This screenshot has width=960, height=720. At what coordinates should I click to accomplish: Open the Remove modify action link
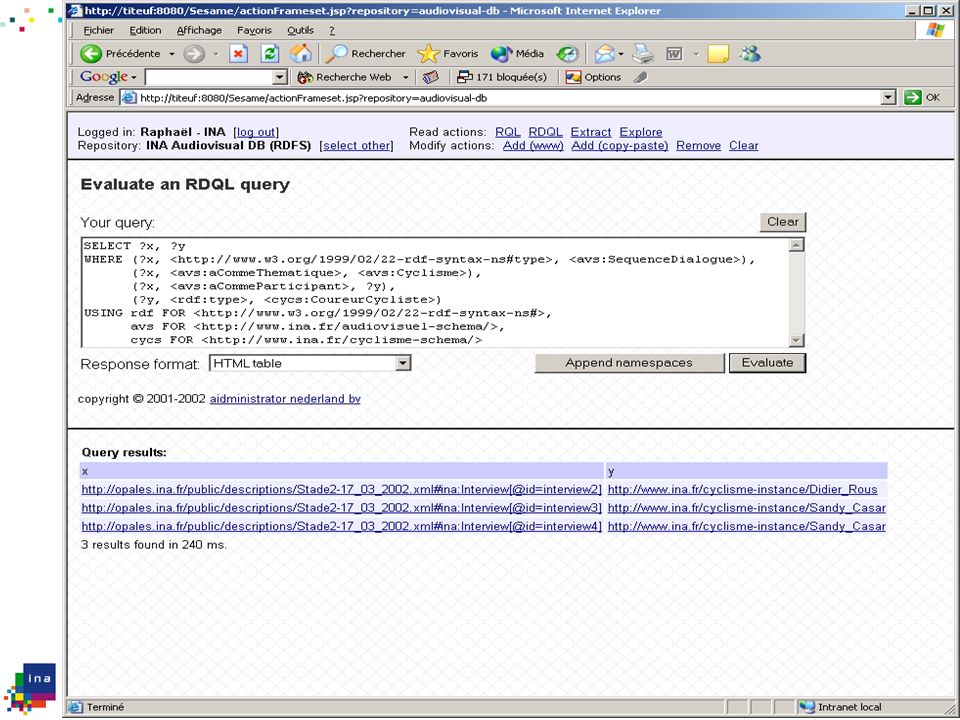pyautogui.click(x=699, y=146)
